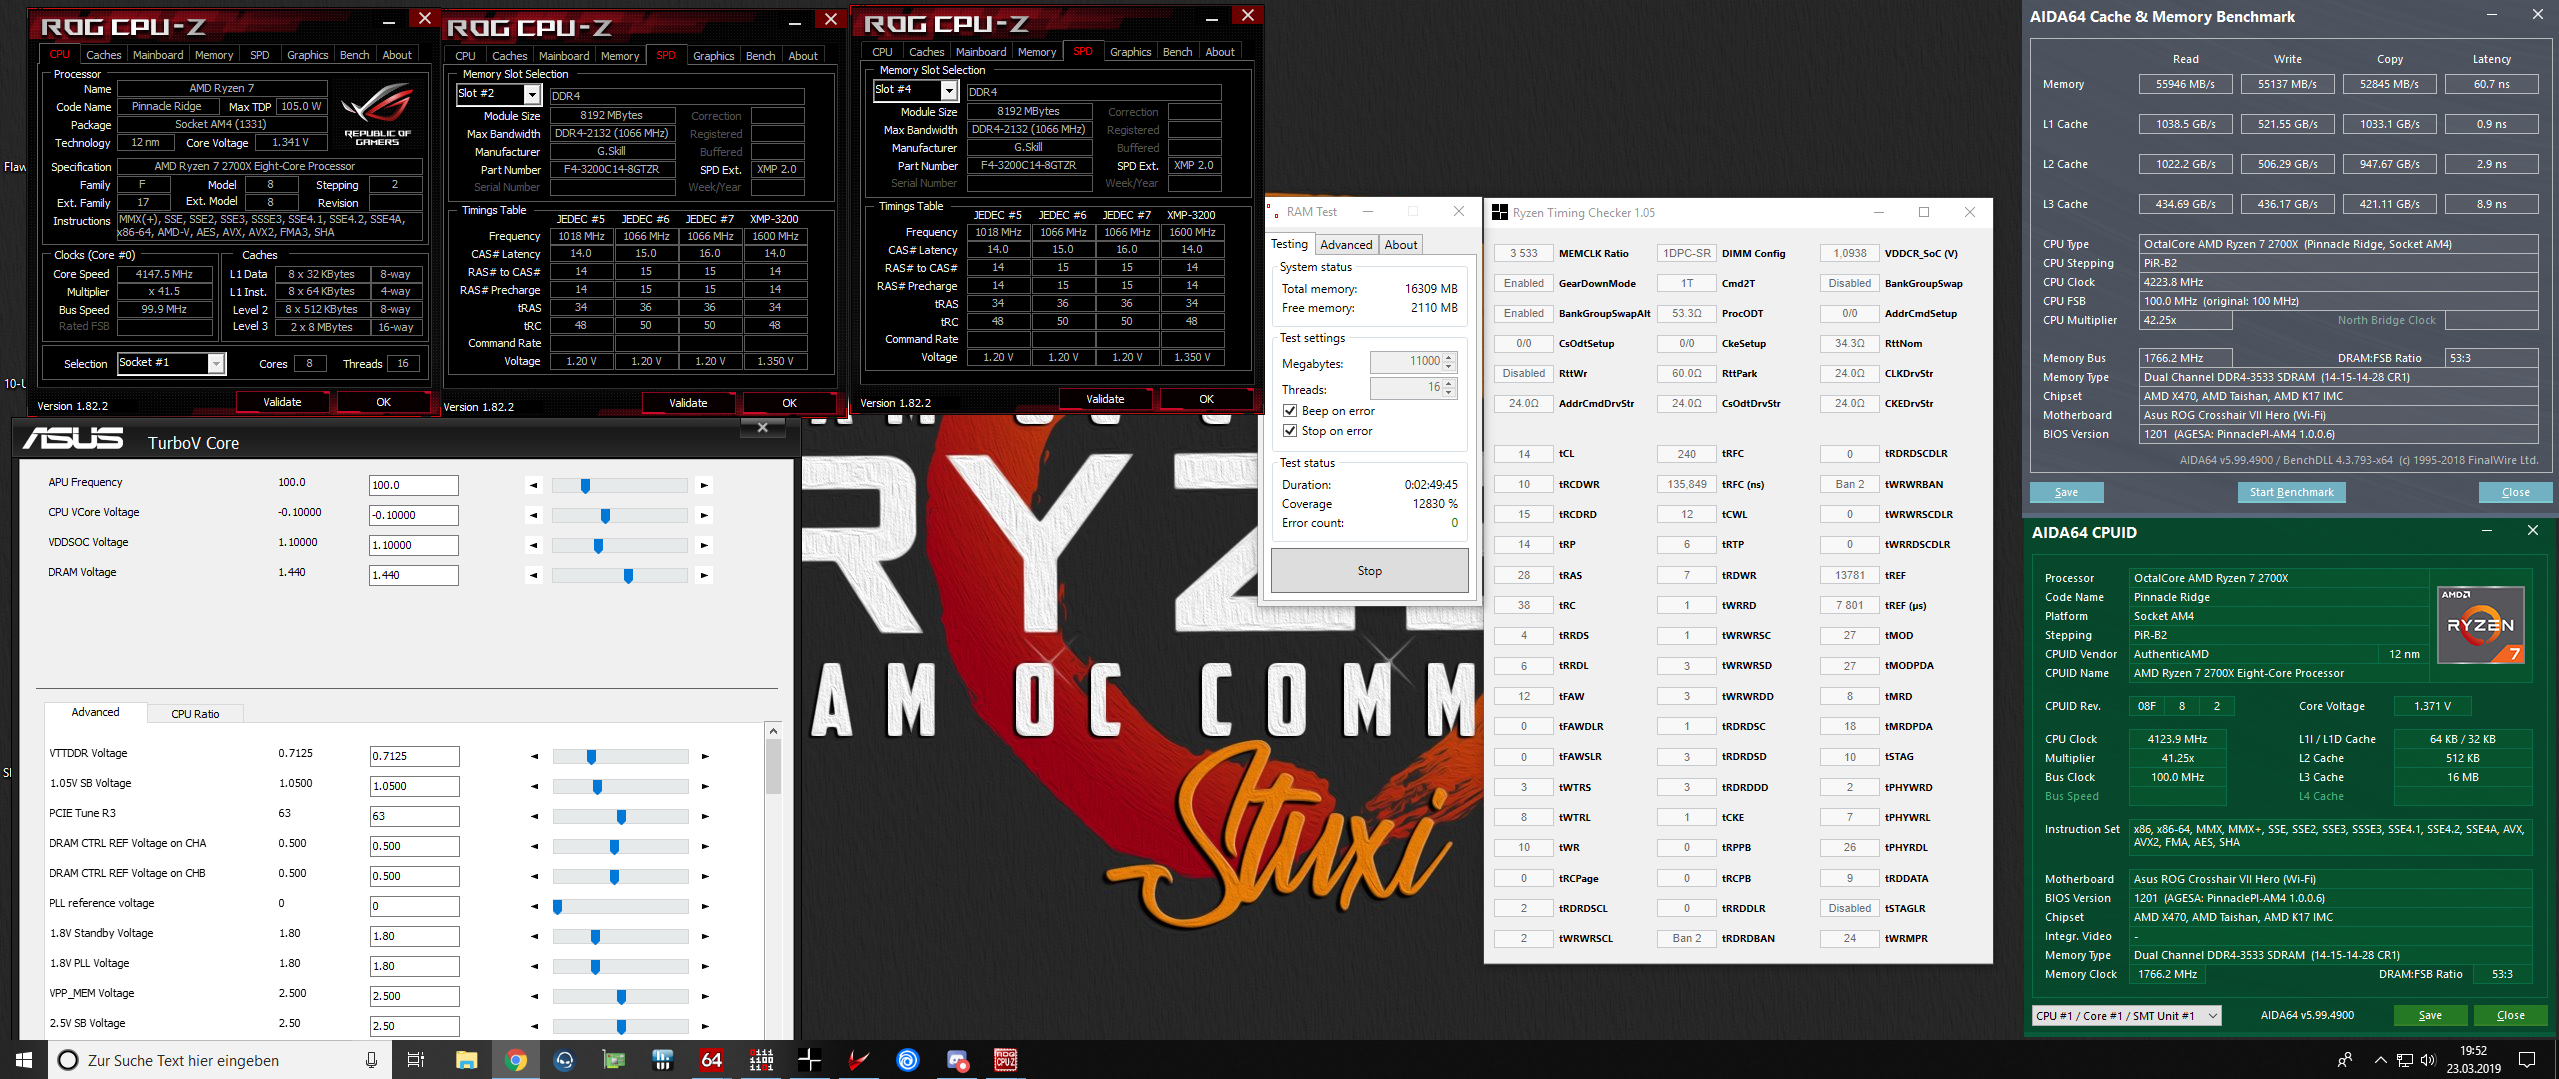The width and height of the screenshot is (2559, 1079).
Task: Open the volume control tray icon
Action: [x=2428, y=1060]
